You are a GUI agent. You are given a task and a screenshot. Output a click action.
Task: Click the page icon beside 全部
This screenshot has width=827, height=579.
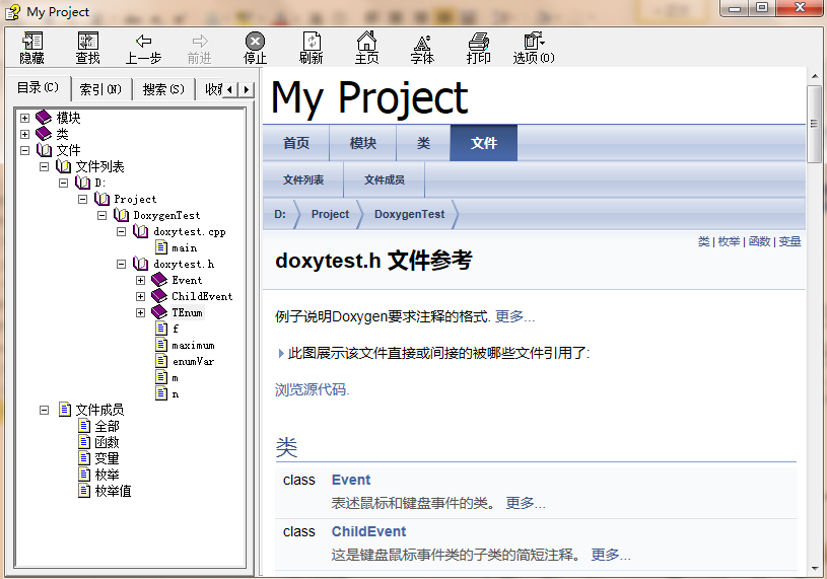(x=84, y=426)
